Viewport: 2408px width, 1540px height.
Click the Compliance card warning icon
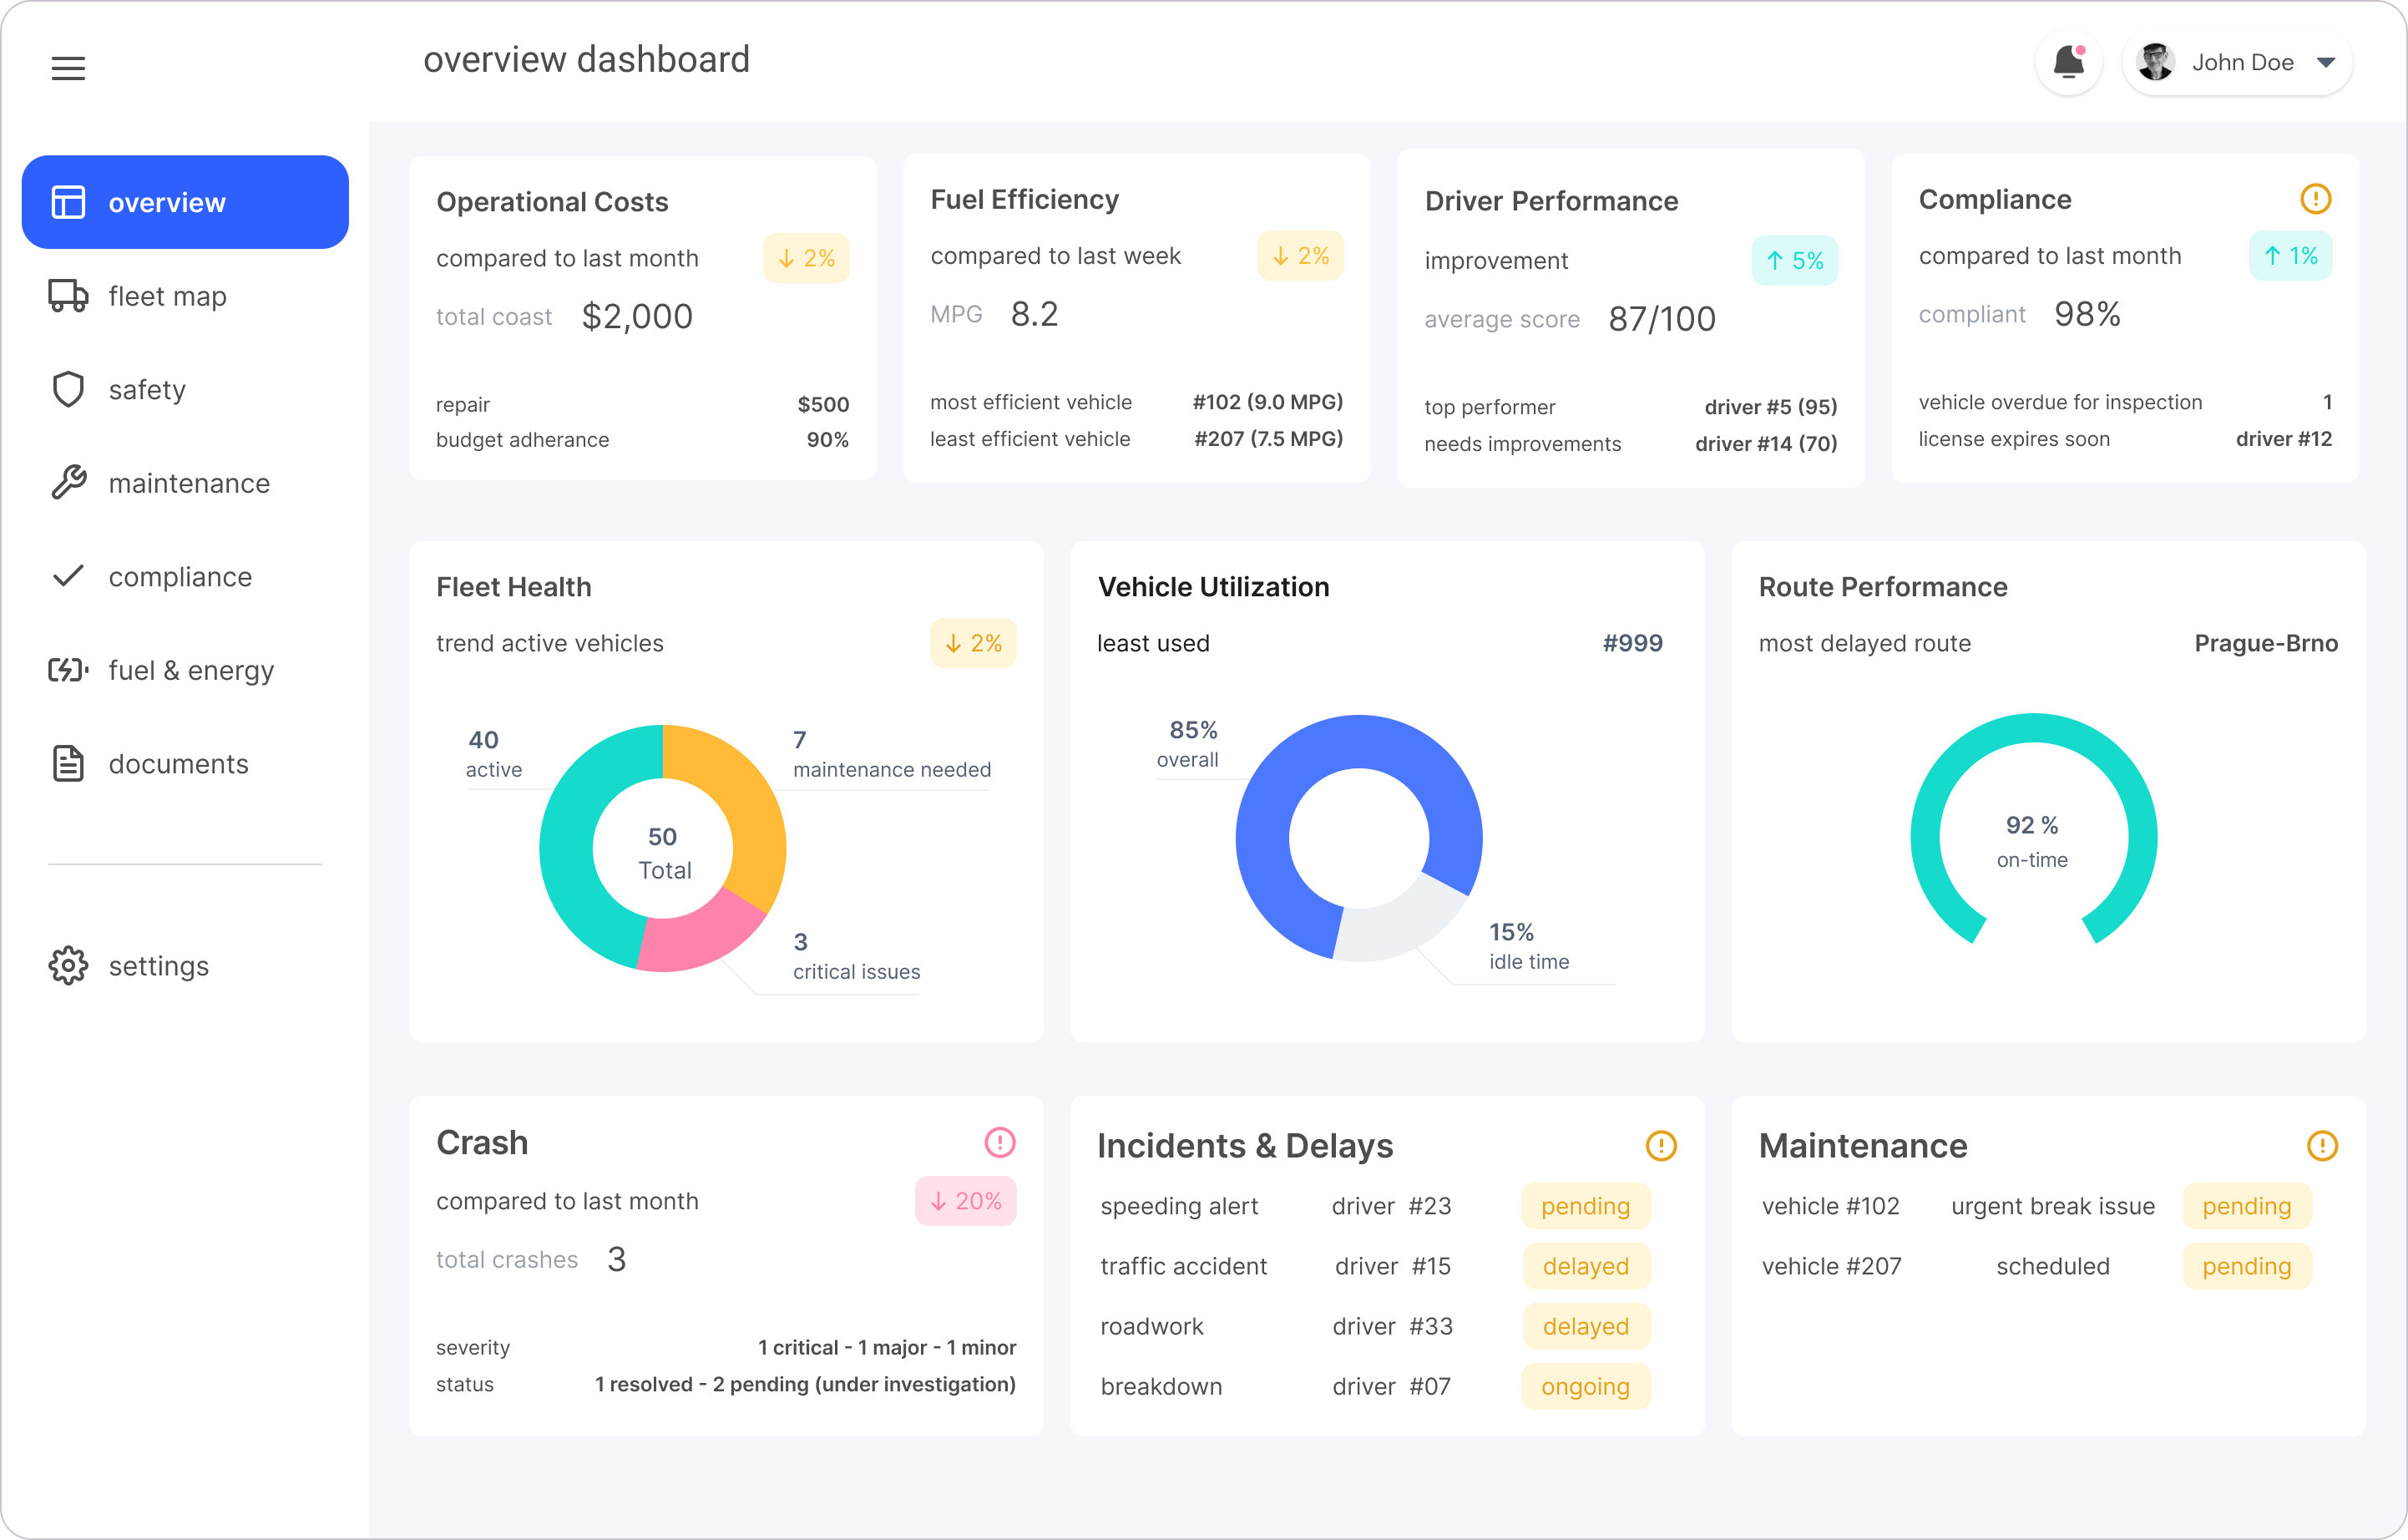click(2315, 199)
